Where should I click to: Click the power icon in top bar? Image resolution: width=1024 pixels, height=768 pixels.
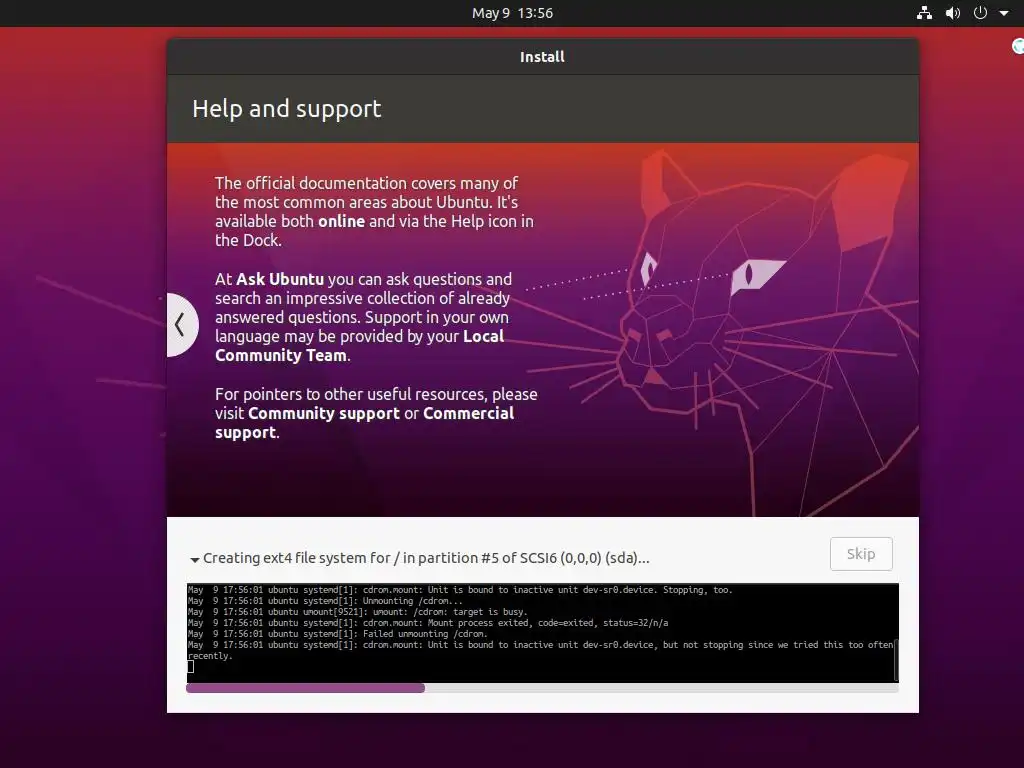[x=980, y=13]
